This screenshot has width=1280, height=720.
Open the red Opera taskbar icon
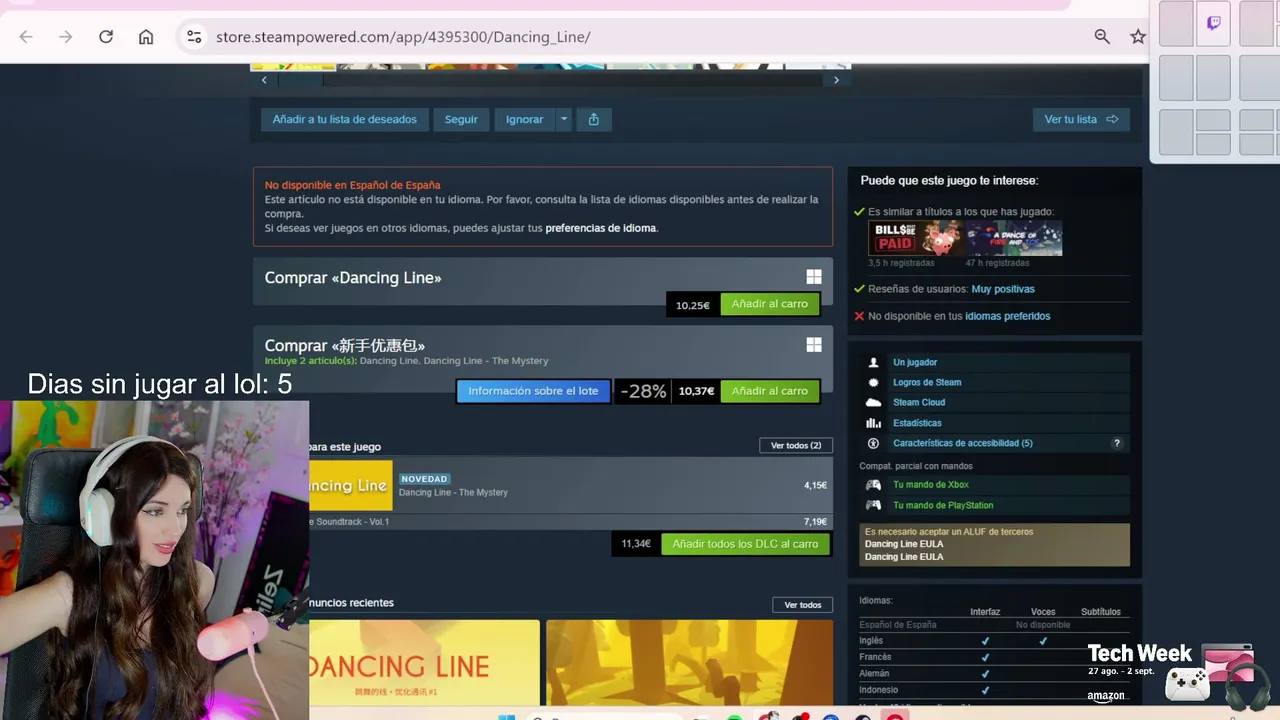pyautogui.click(x=896, y=717)
